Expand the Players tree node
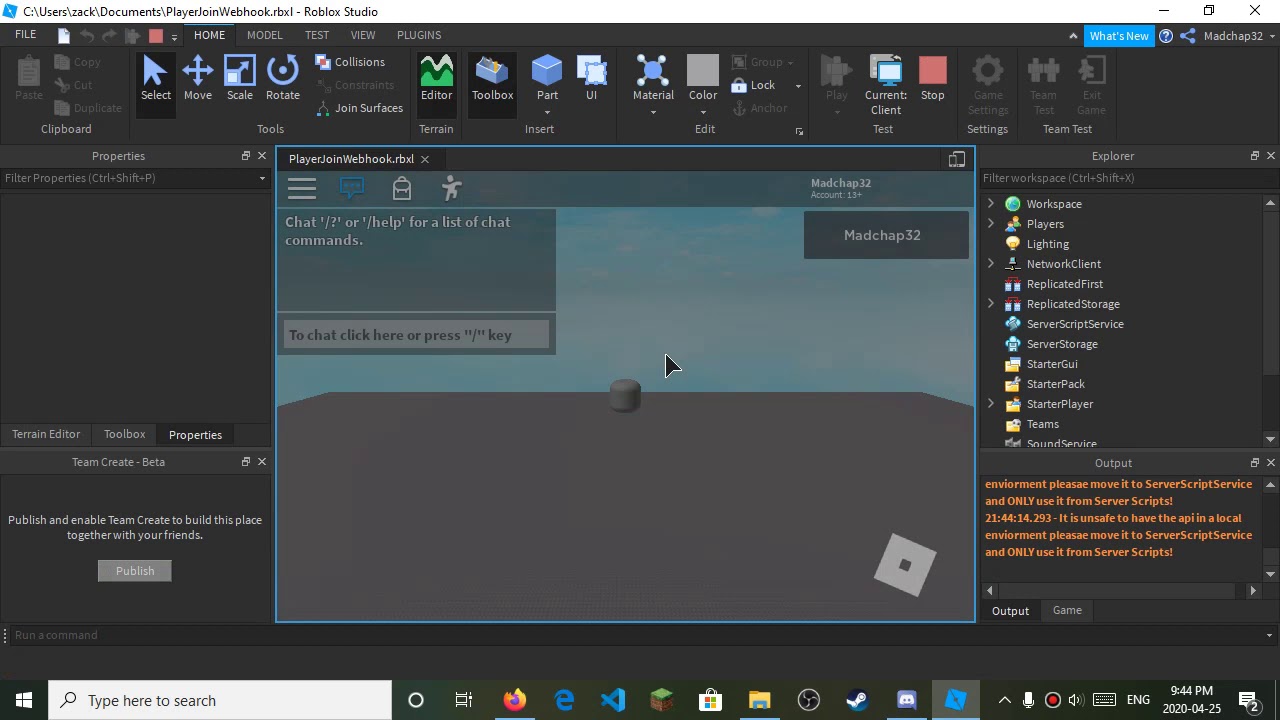Viewport: 1280px width, 720px height. click(991, 224)
